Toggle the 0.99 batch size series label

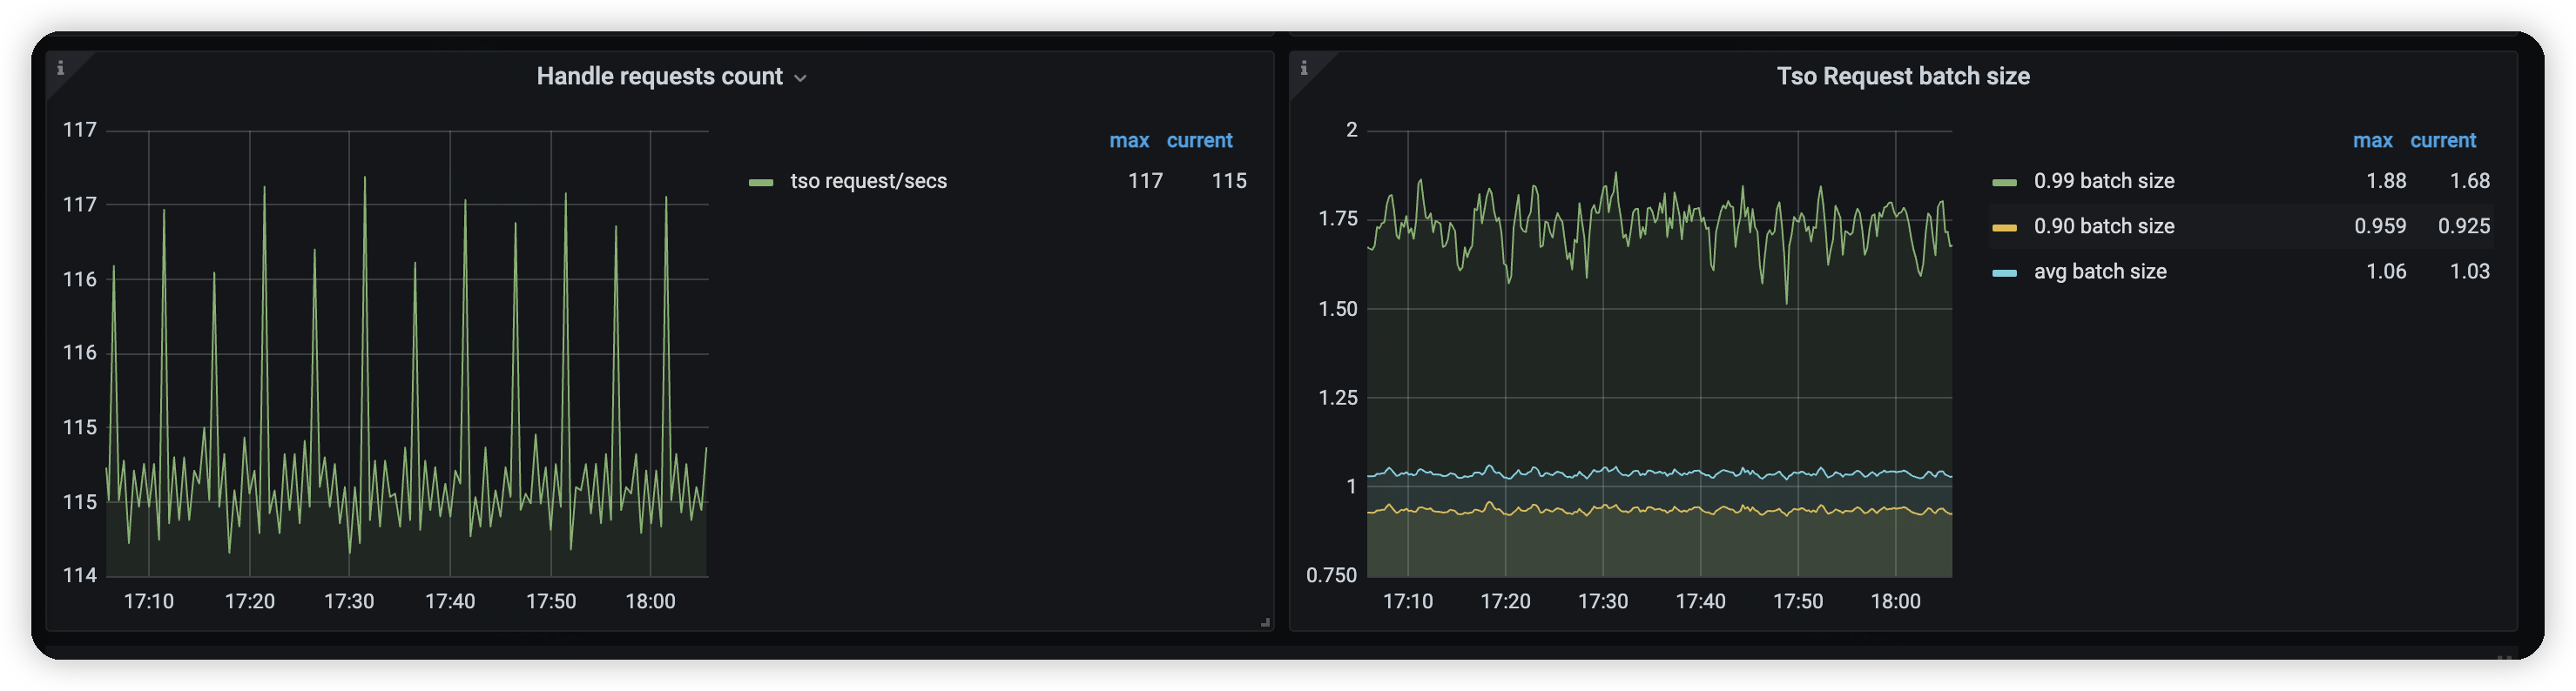pos(2103,181)
